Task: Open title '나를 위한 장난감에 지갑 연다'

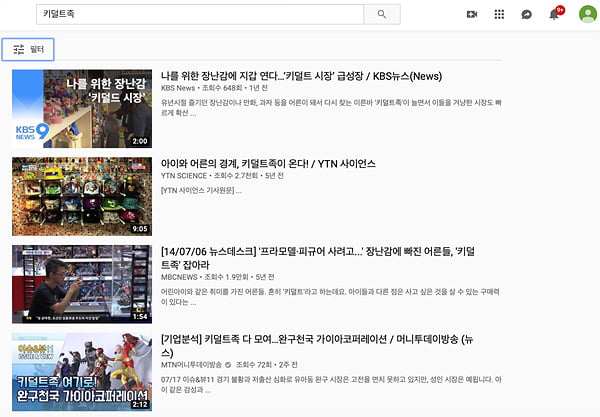Action: (x=301, y=76)
